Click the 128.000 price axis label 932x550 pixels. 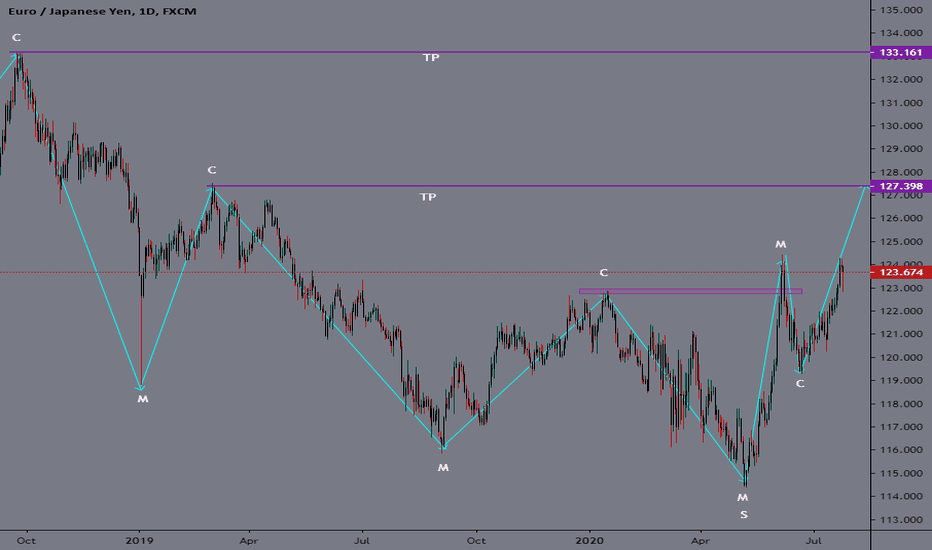(x=901, y=172)
